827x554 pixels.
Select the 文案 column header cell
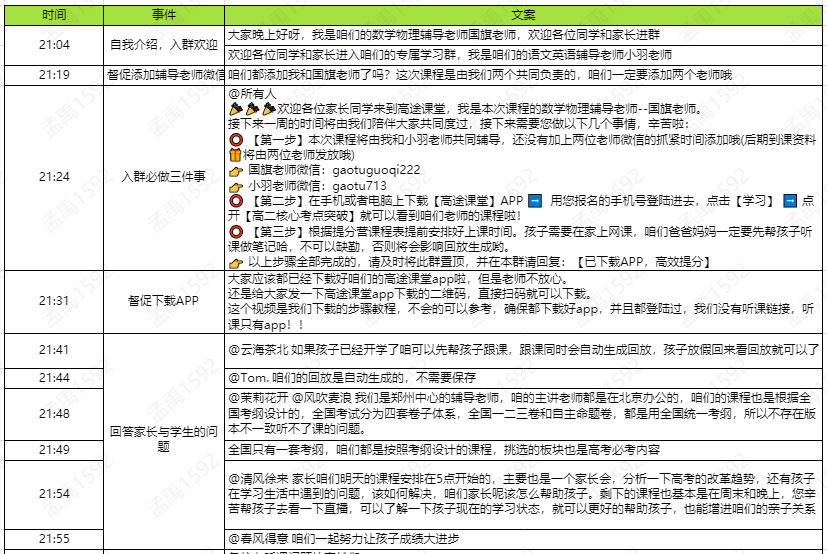point(522,17)
